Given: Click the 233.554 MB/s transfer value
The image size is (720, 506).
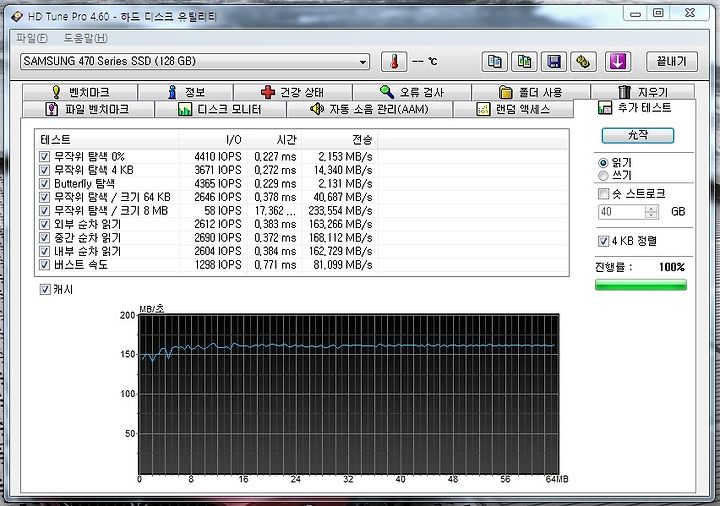Looking at the screenshot, I should tap(340, 210).
